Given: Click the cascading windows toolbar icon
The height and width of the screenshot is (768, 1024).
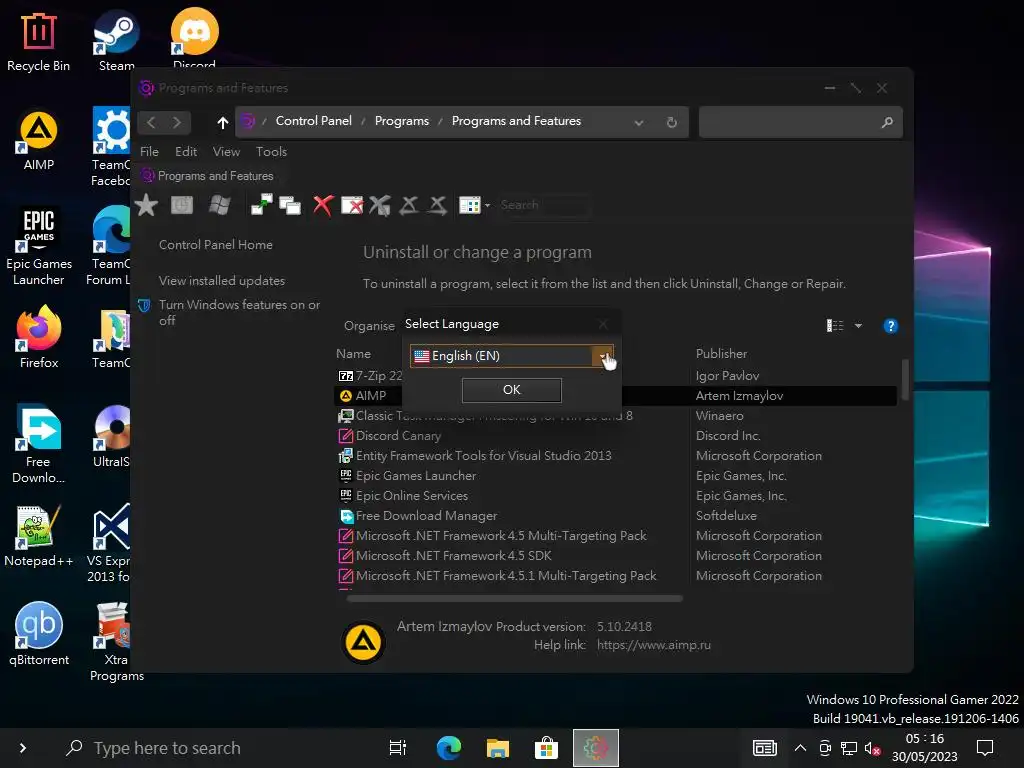Looking at the screenshot, I should pyautogui.click(x=290, y=205).
